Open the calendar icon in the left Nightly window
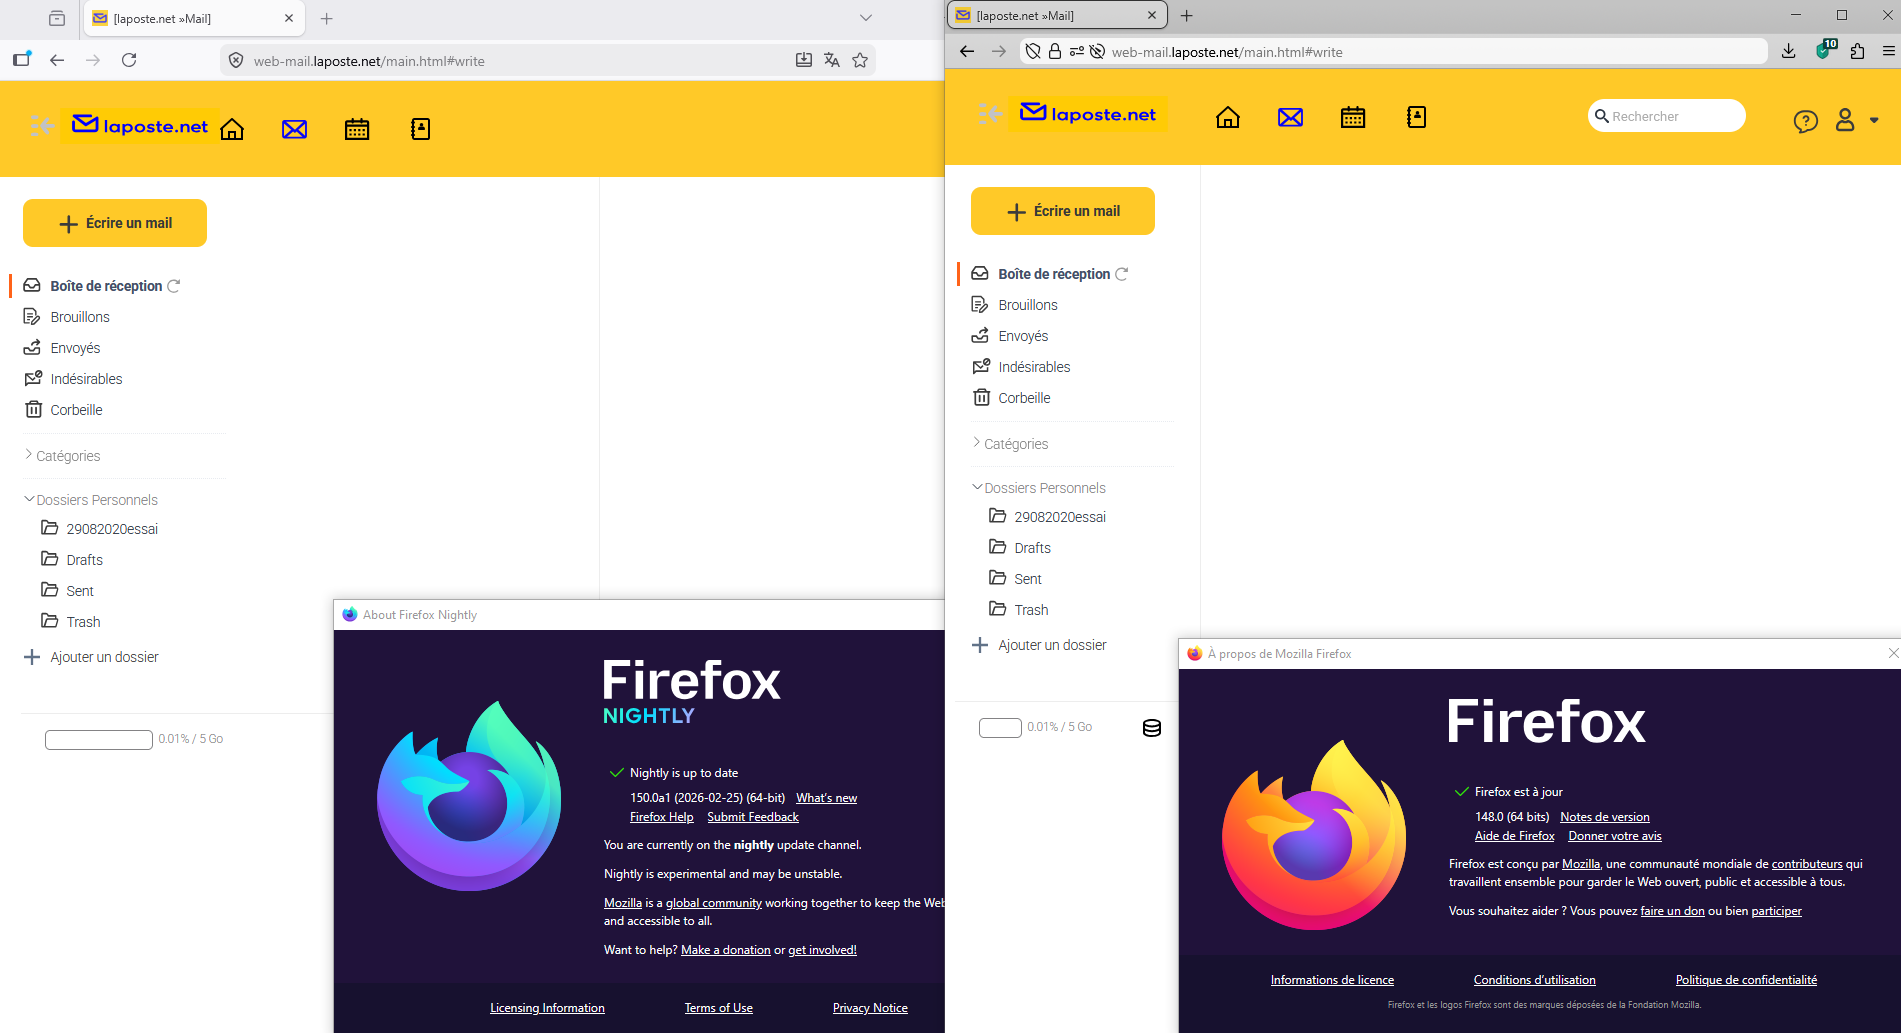Image resolution: width=1901 pixels, height=1033 pixels. click(x=357, y=129)
